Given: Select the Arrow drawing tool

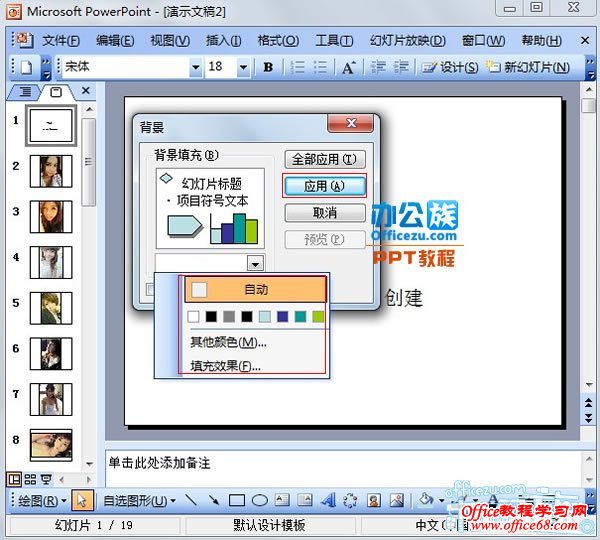Looking at the screenshot, I should [x=213, y=500].
